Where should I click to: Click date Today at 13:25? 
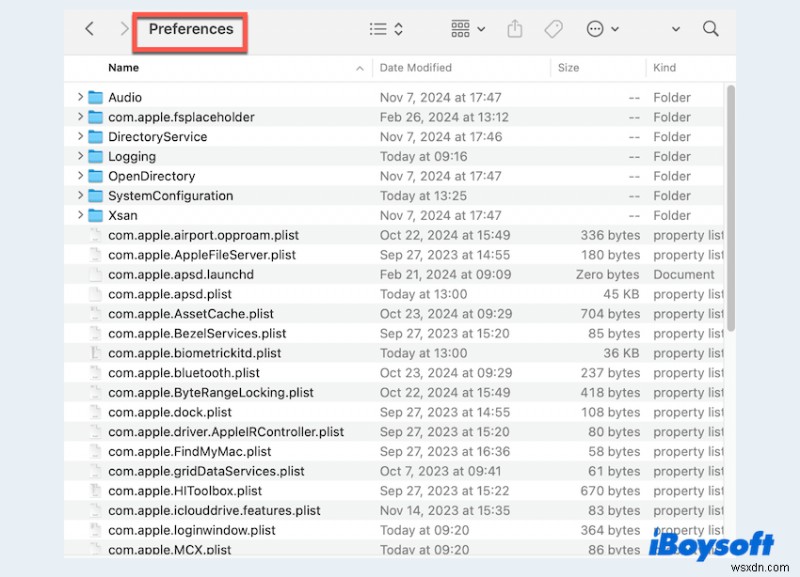click(423, 196)
